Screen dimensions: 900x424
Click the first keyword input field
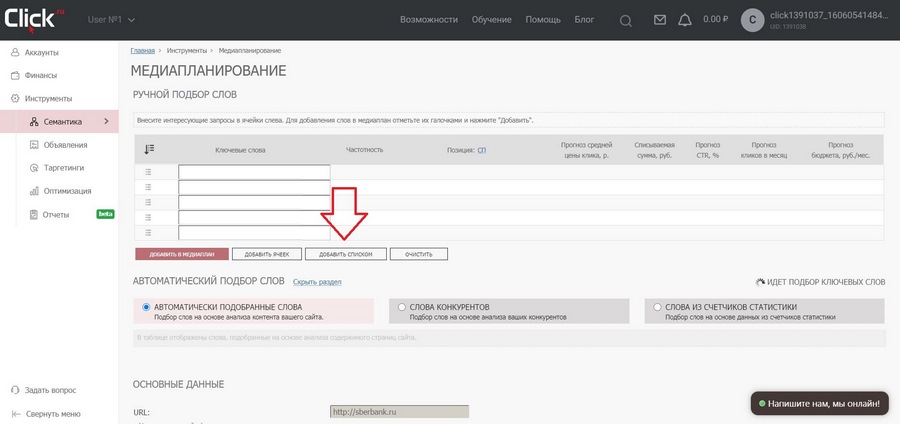(254, 172)
